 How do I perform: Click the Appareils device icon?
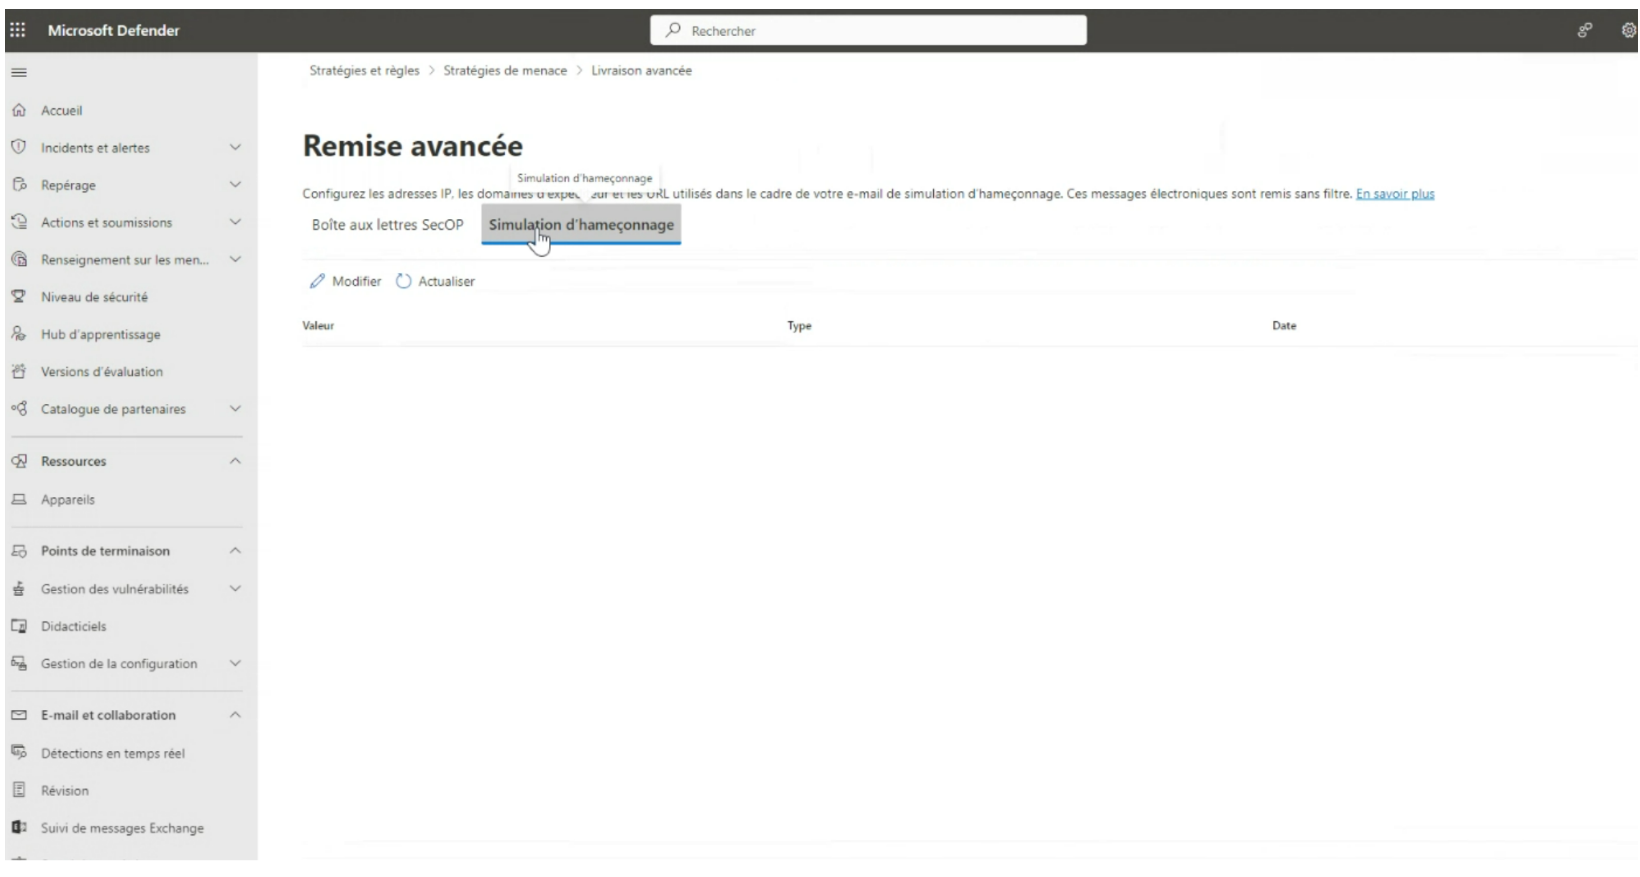pos(18,499)
